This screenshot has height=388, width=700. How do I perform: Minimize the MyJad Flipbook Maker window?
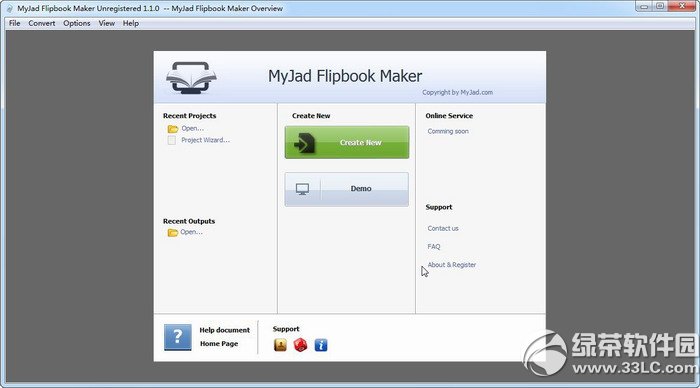click(x=644, y=6)
